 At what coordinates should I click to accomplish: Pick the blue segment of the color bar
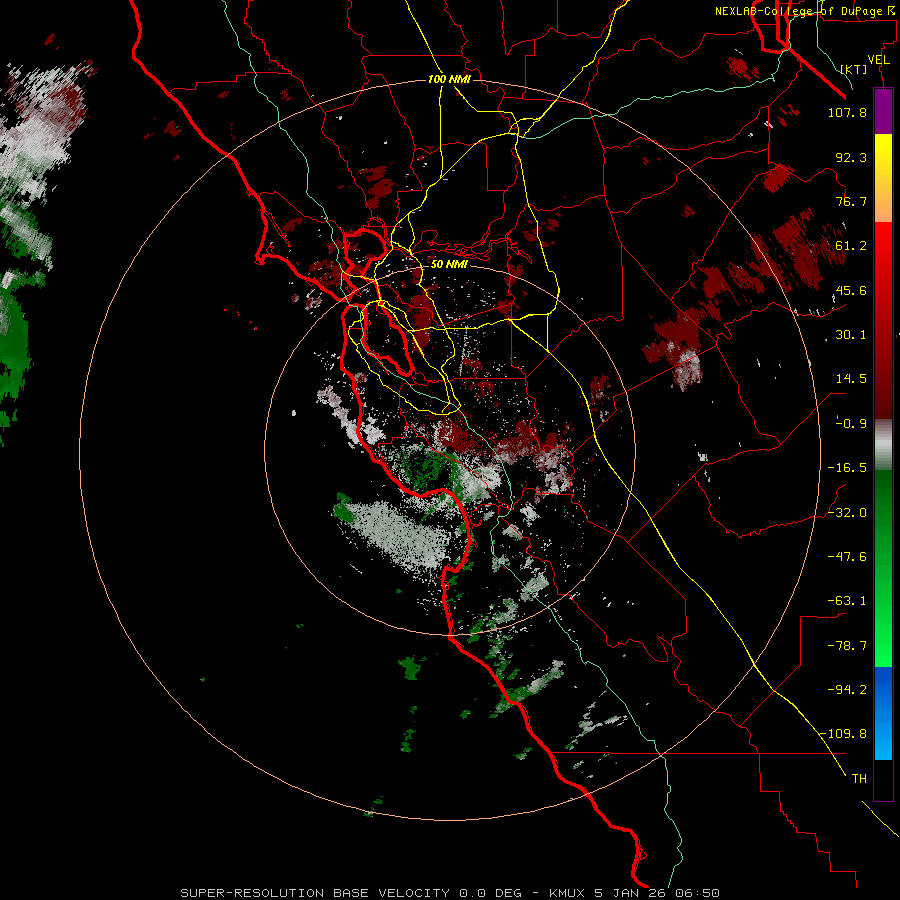tap(883, 713)
